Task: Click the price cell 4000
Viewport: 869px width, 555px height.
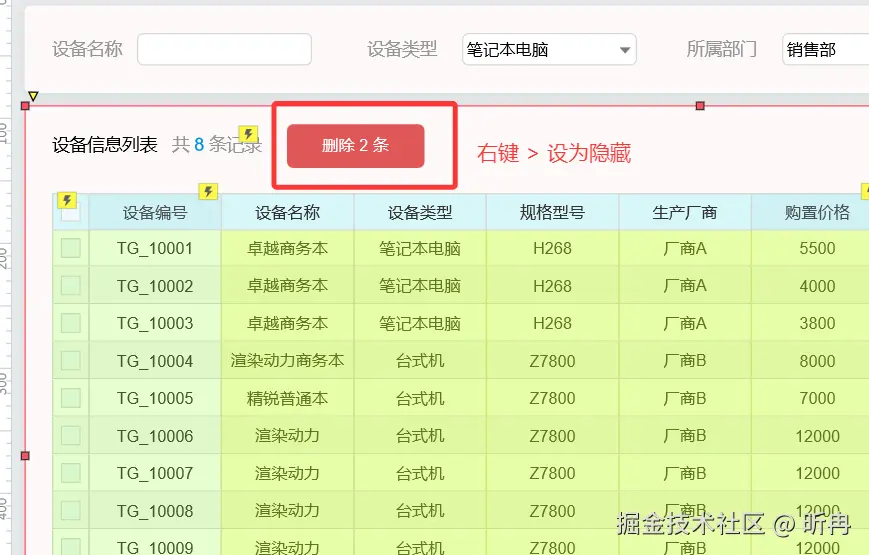Action: coord(811,286)
